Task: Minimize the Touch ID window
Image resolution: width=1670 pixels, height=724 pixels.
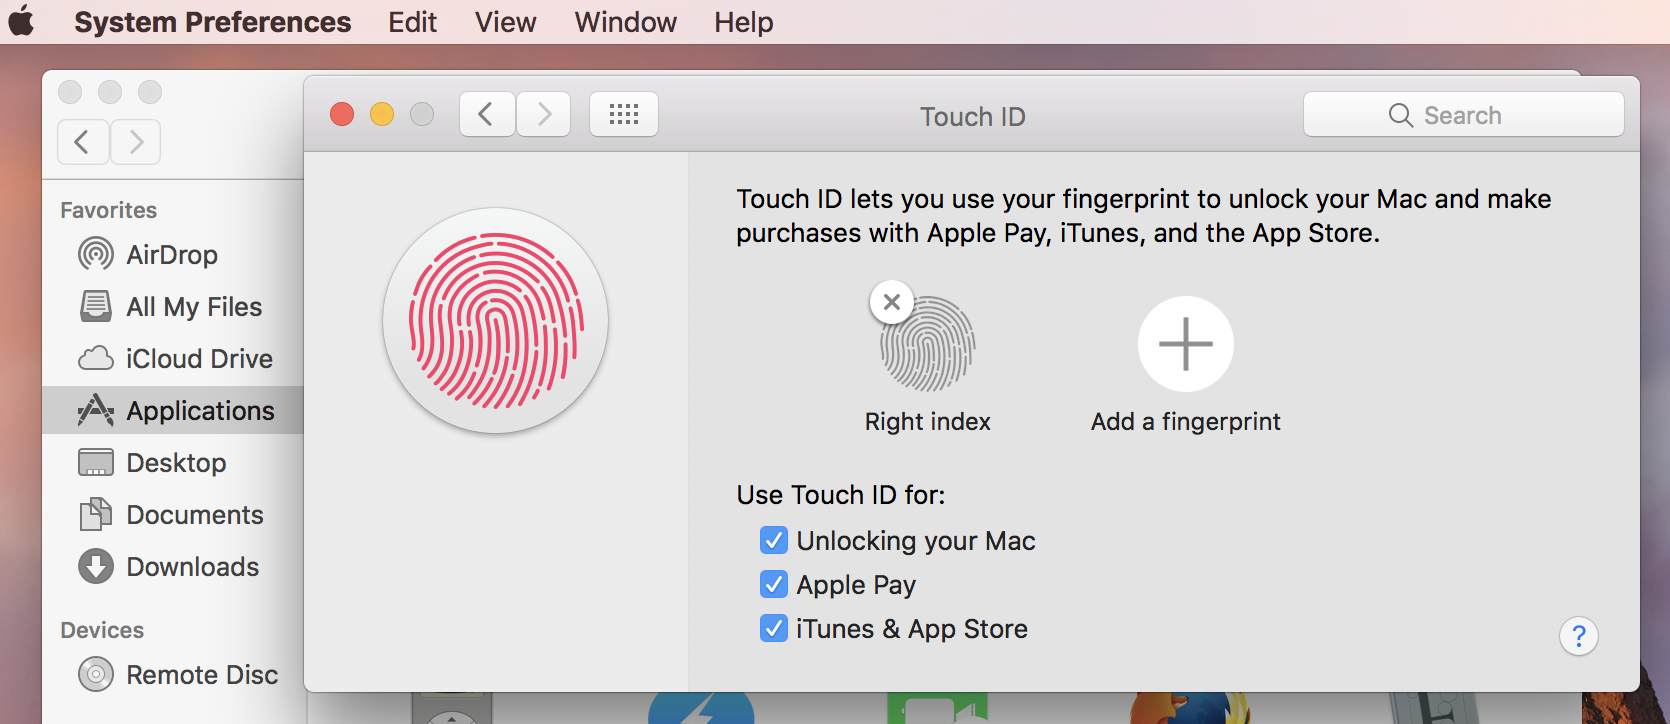Action: pos(382,114)
